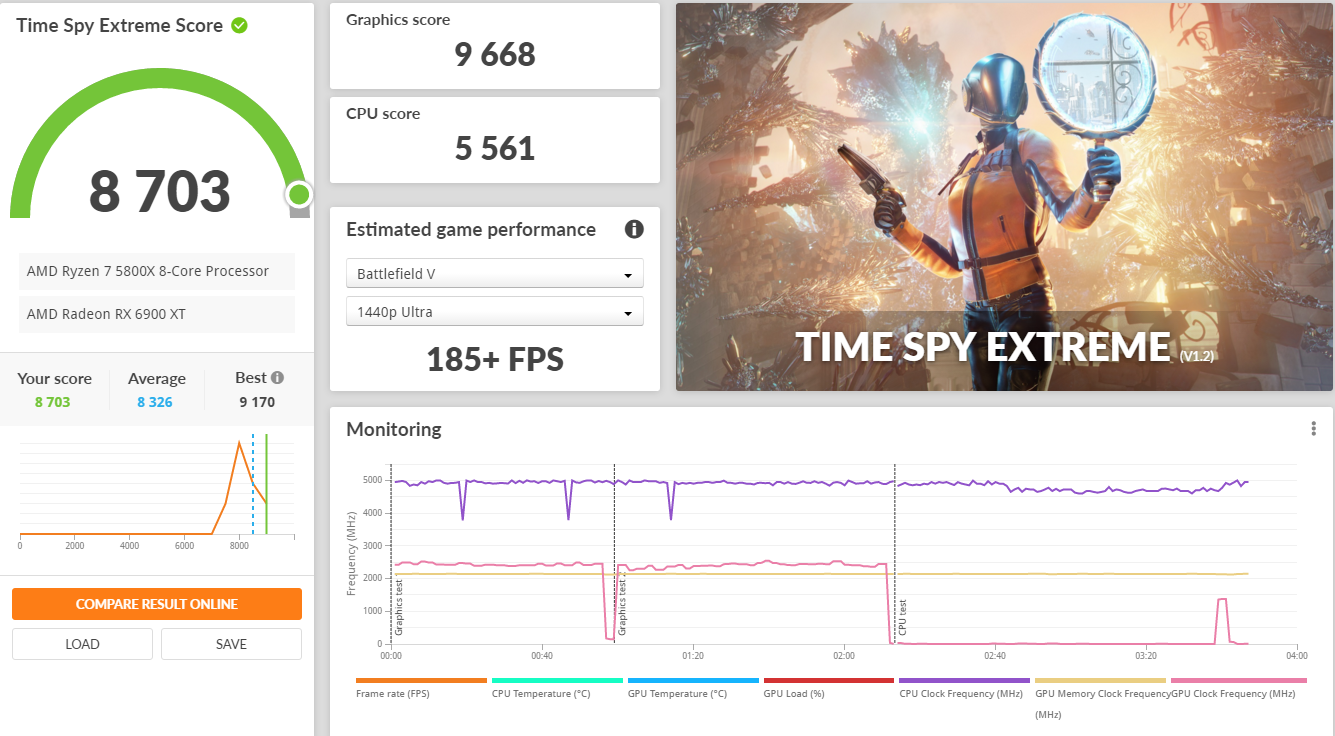Click the green validation checkmark icon
Viewport: 1335px width, 736px height.
(239, 25)
